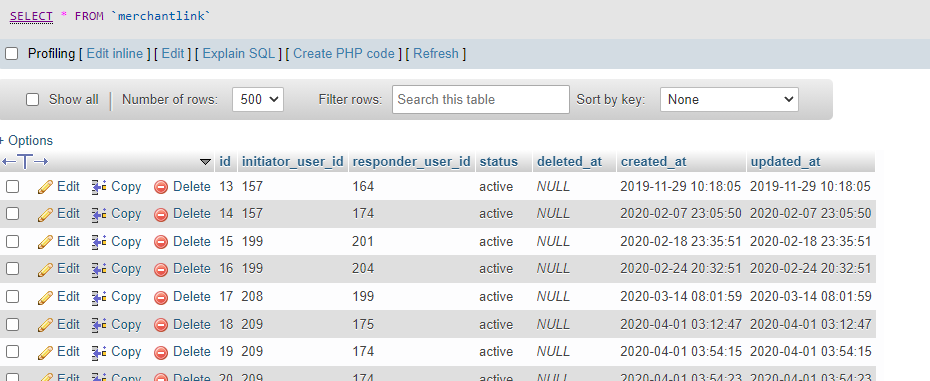Click the SELECT keyword in the query
This screenshot has width=930, height=381.
[31, 17]
